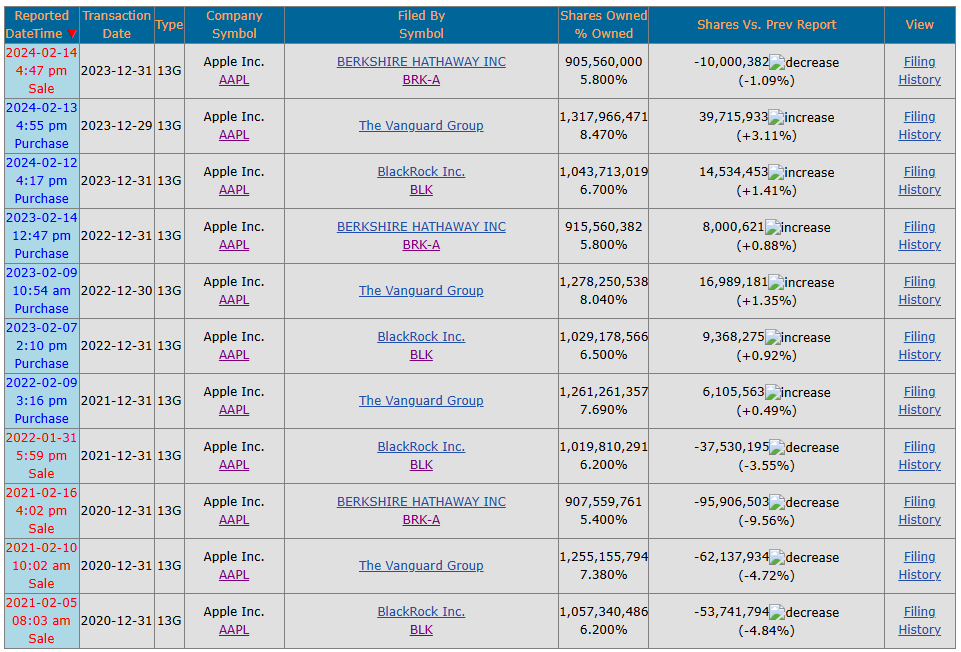Open History link in 2023-02-09 row
Screen dimensions: 961x652
tap(919, 300)
